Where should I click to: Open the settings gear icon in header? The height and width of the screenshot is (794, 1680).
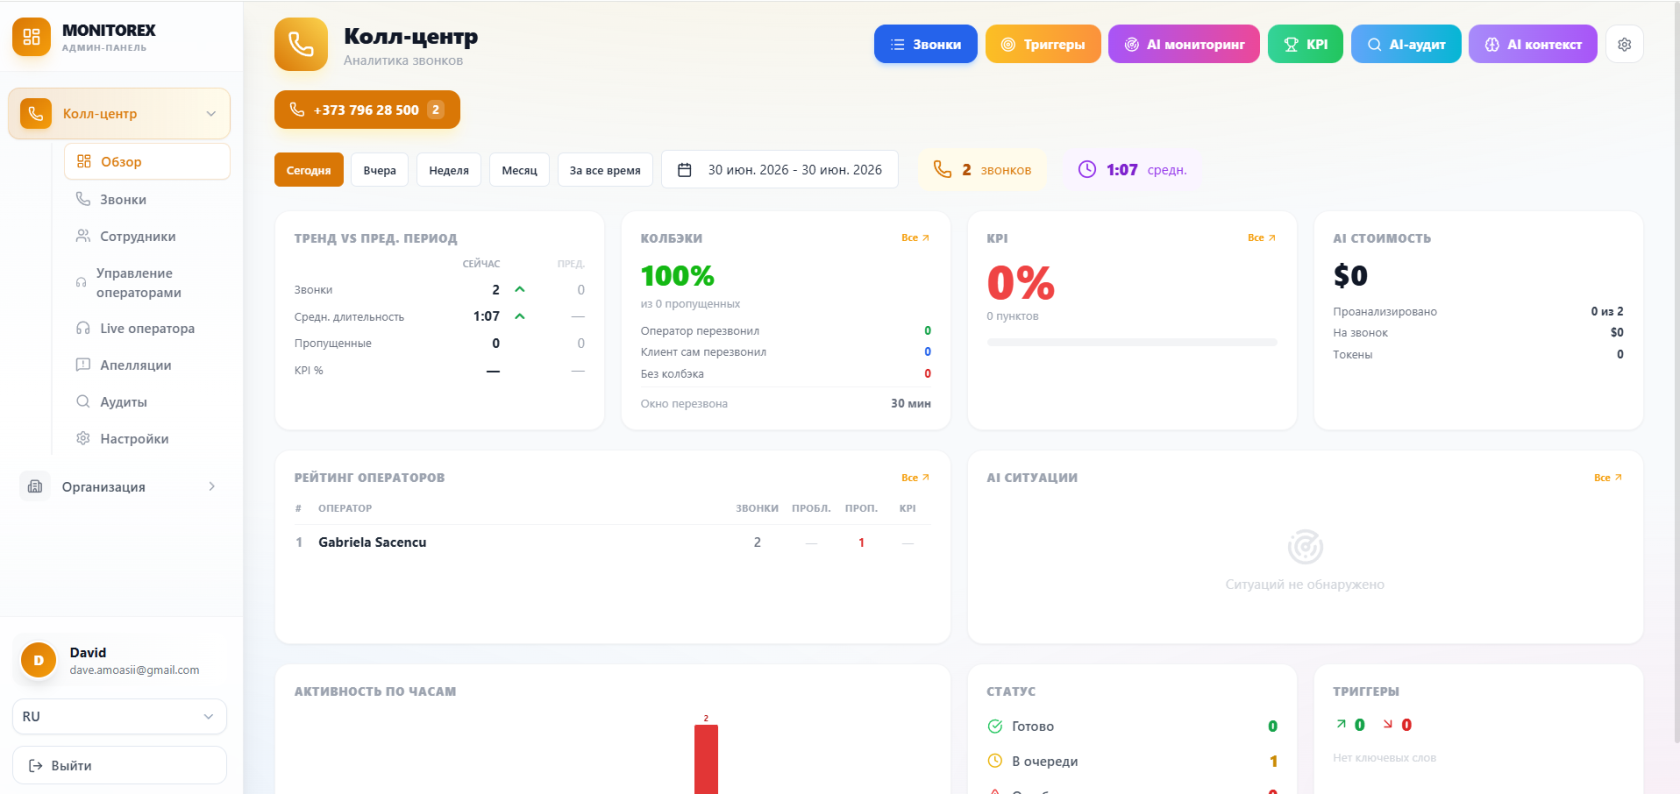click(1624, 44)
